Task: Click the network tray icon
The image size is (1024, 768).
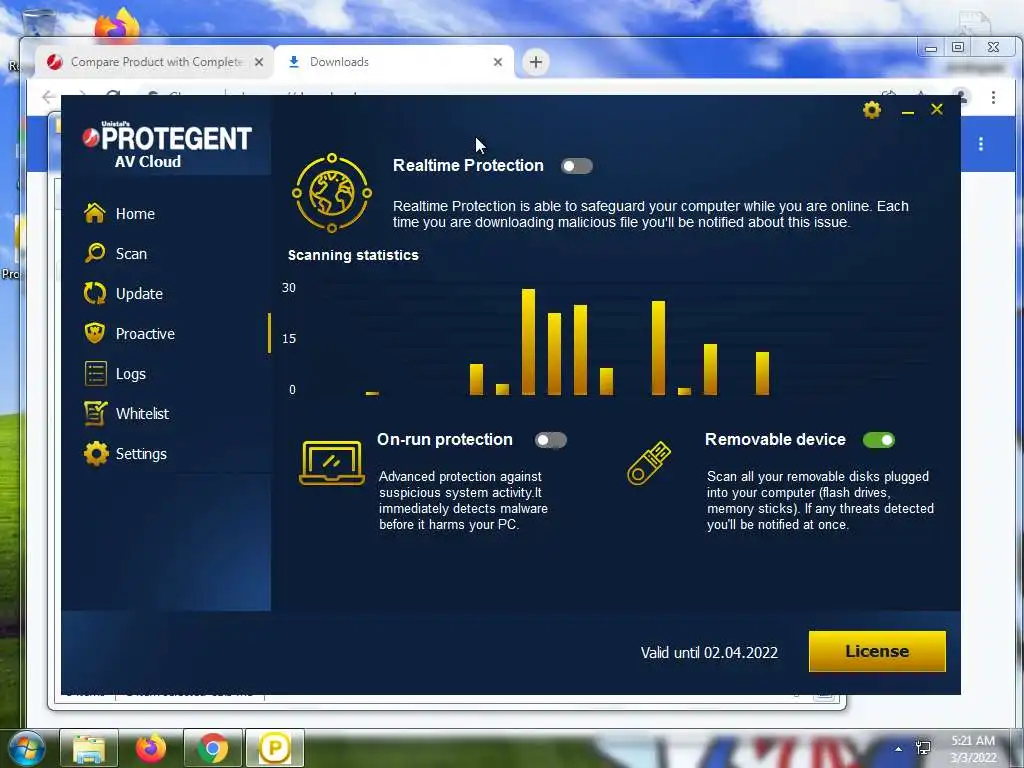Action: click(923, 748)
